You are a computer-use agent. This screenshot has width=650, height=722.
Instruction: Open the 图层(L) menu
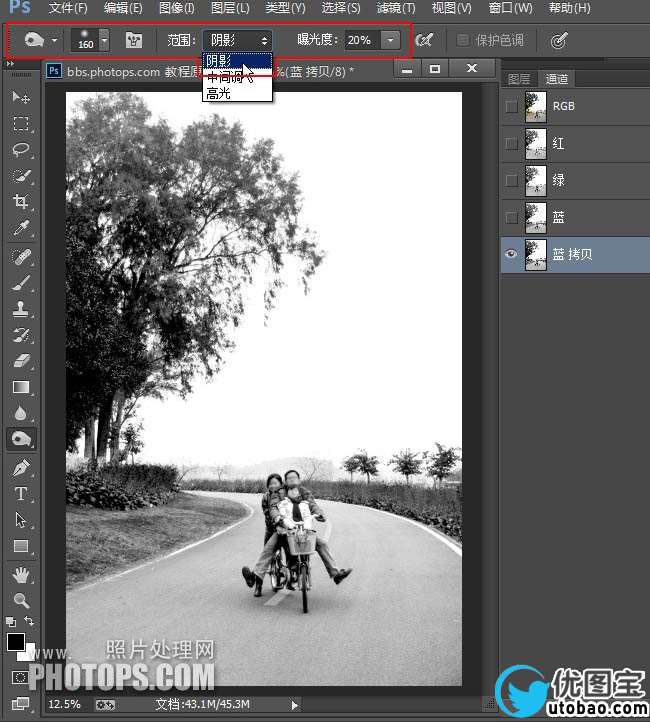[x=230, y=8]
